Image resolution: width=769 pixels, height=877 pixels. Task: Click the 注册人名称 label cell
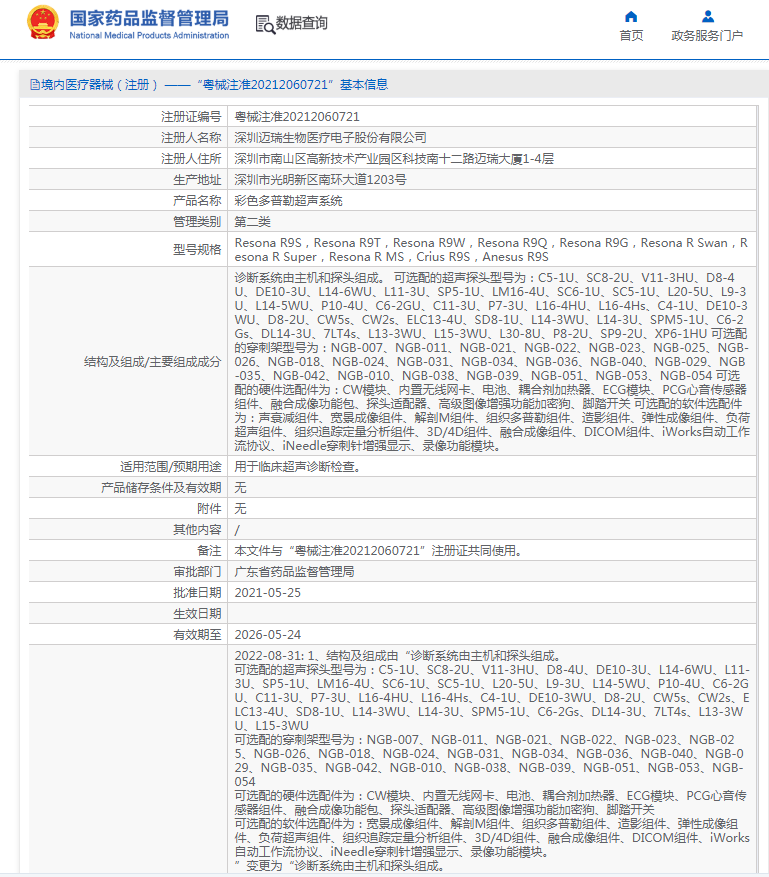[x=129, y=138]
